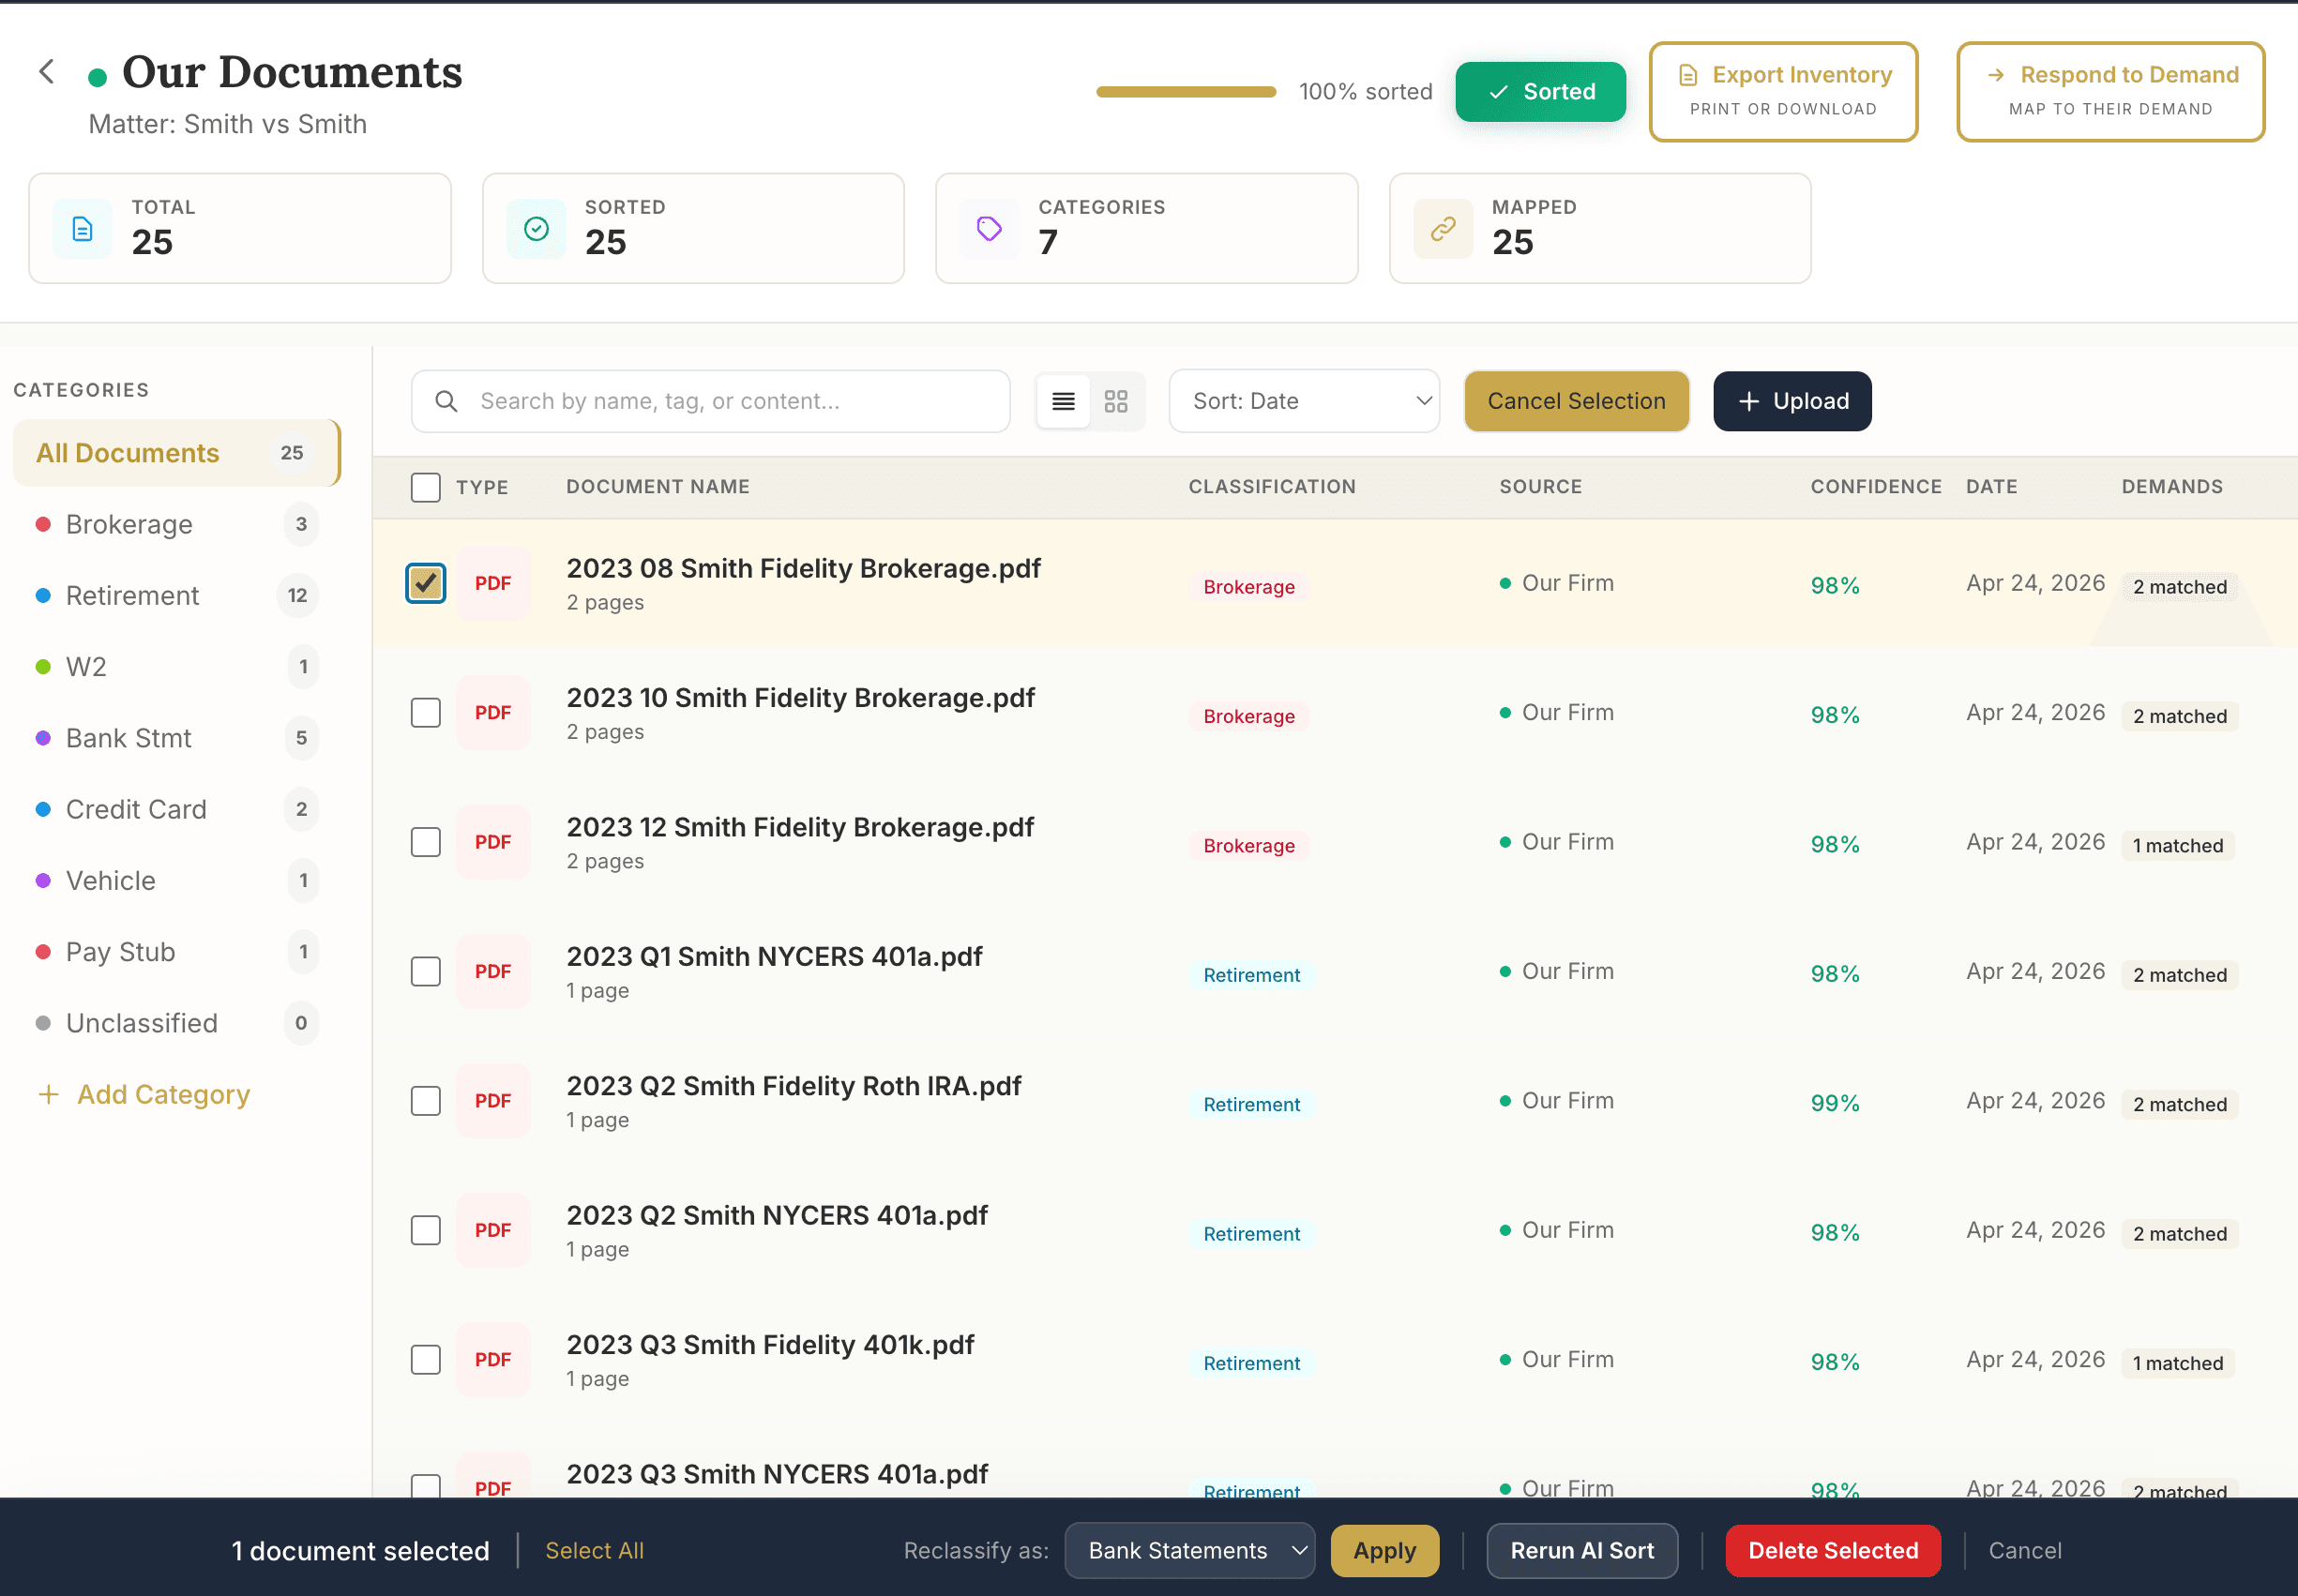The image size is (2298, 1596).
Task: Check the 2023 Q1 NYCERS 401a checkbox
Action: pyautogui.click(x=426, y=971)
